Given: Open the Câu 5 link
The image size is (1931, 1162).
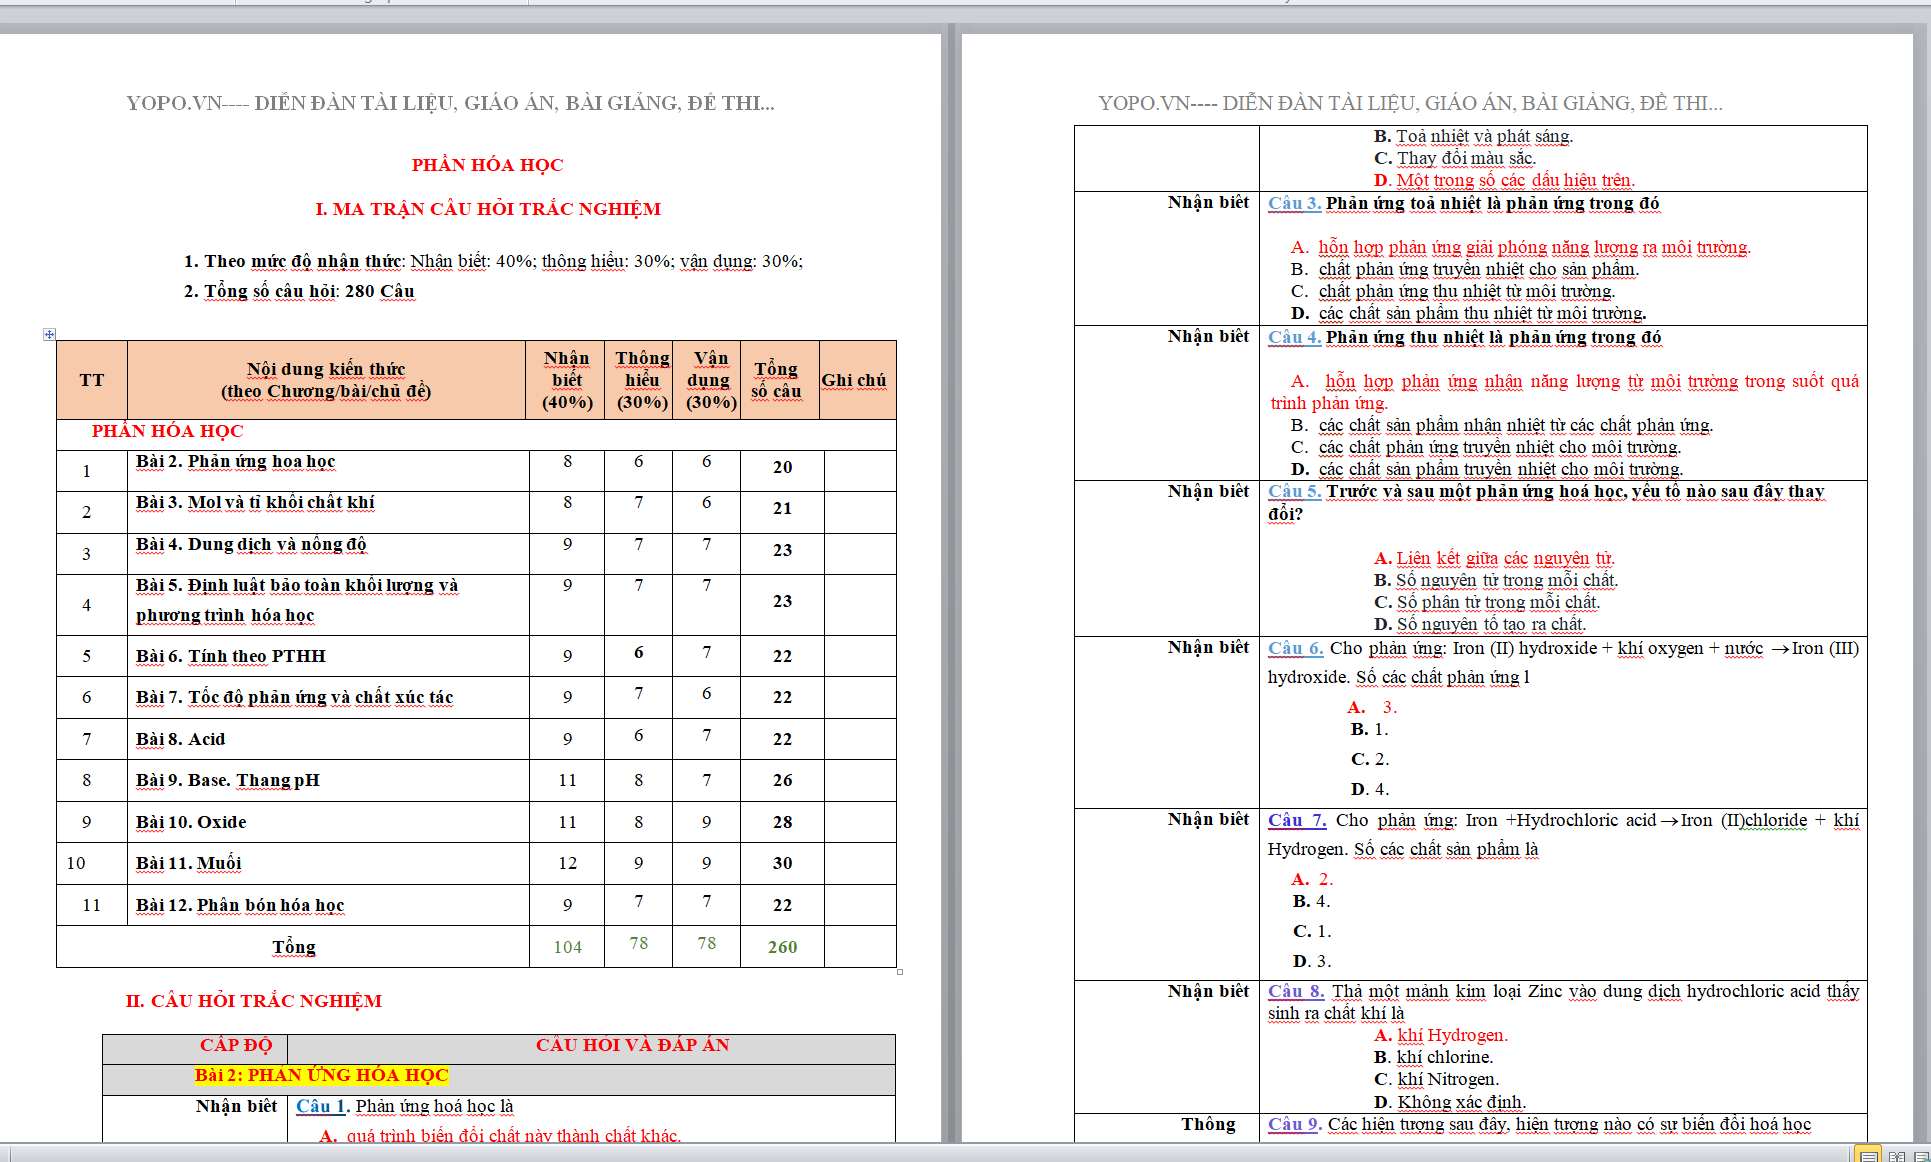Looking at the screenshot, I should [1294, 491].
